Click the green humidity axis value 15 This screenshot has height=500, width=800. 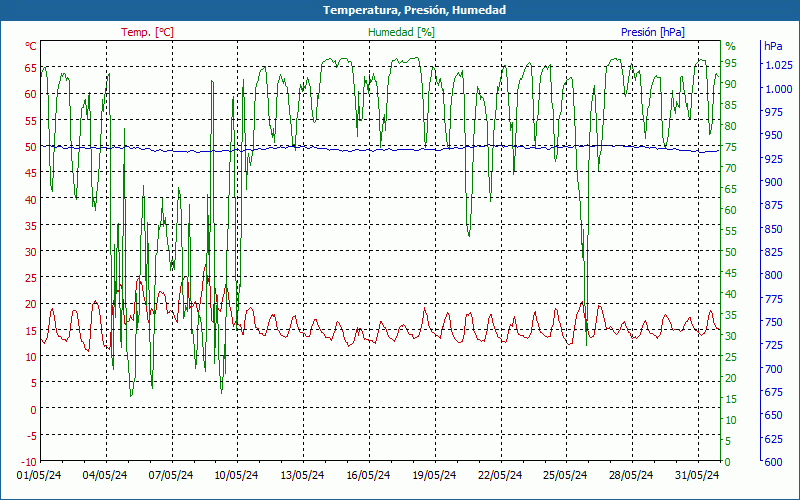point(731,399)
